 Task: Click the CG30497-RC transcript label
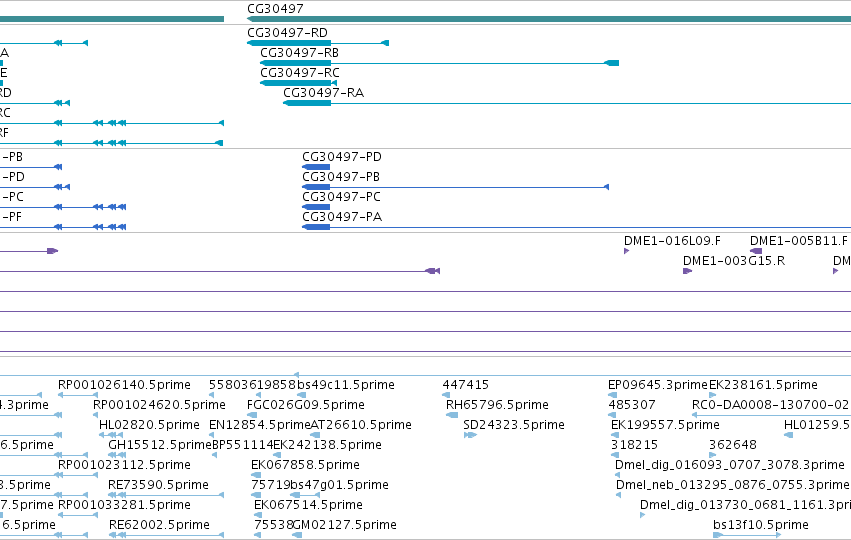click(300, 73)
